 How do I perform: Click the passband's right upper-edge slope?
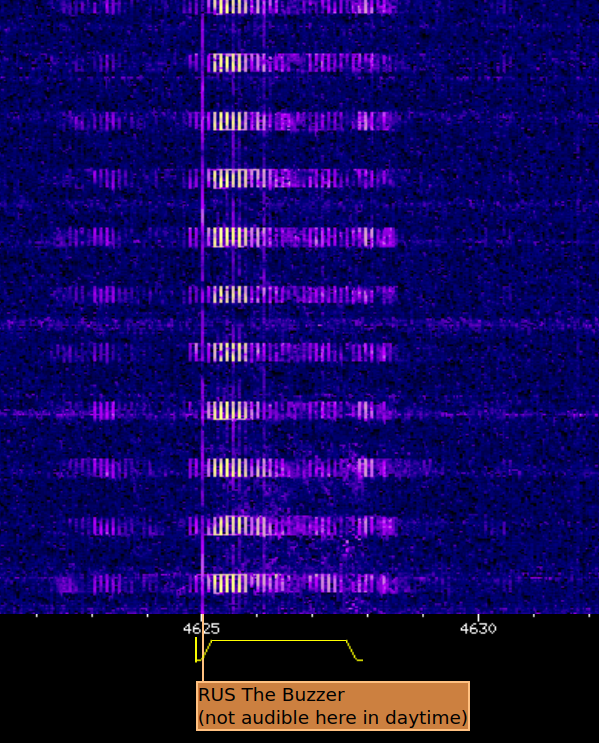(x=352, y=650)
